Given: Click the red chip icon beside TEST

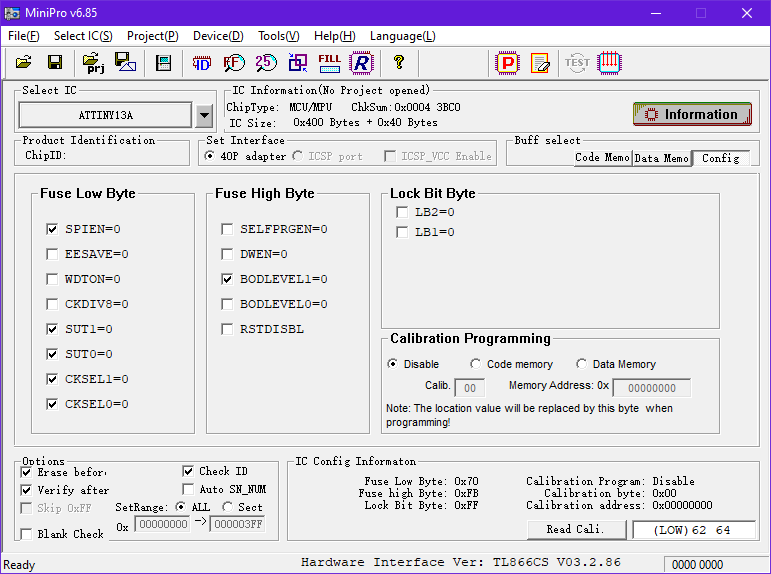Looking at the screenshot, I should (x=610, y=63).
